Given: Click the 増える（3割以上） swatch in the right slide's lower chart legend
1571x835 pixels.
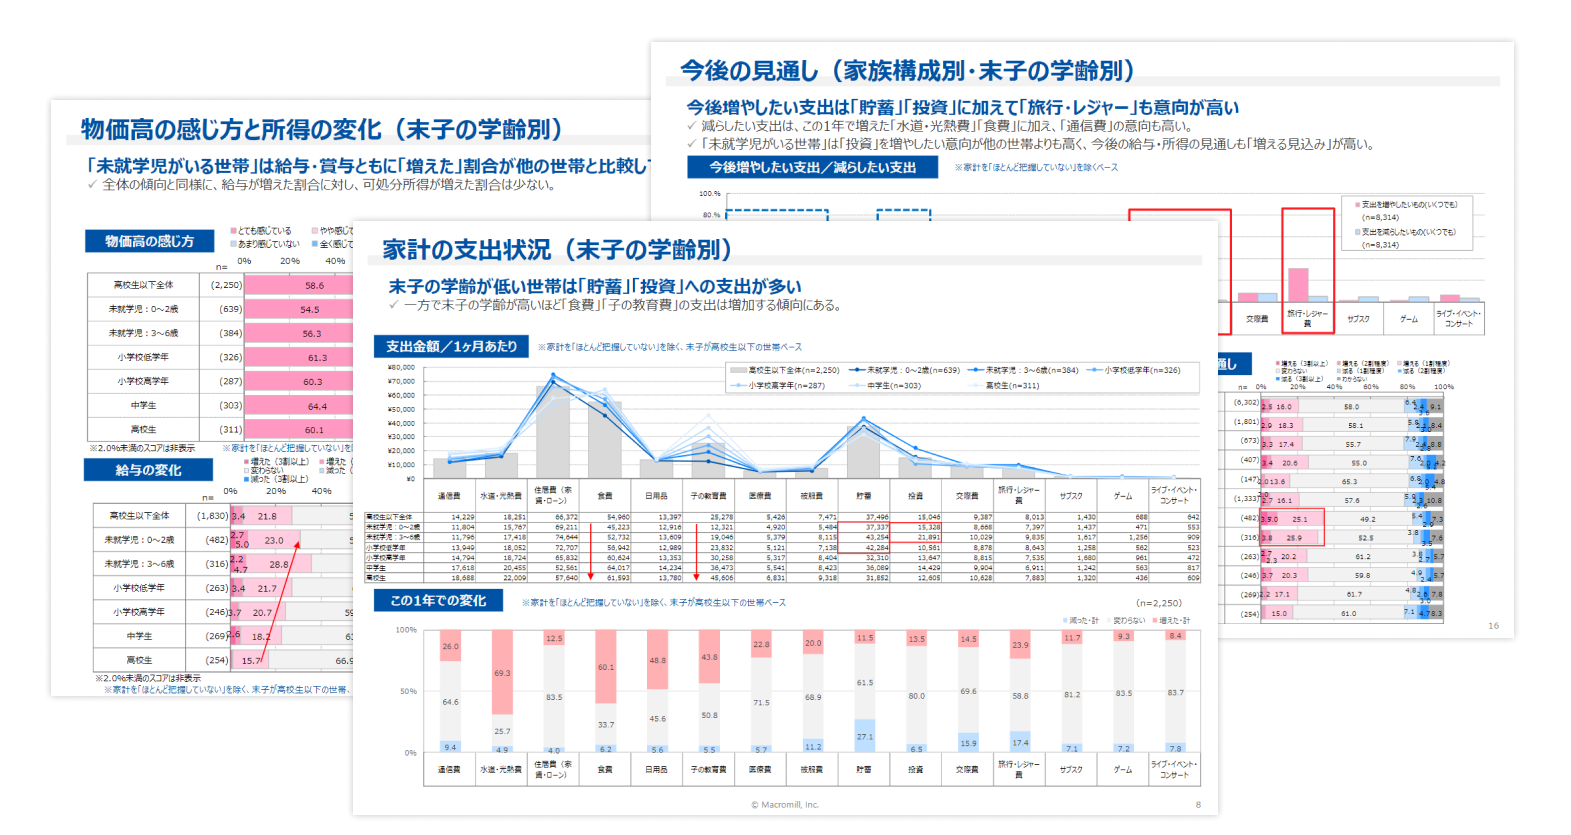Looking at the screenshot, I should coord(1278,364).
